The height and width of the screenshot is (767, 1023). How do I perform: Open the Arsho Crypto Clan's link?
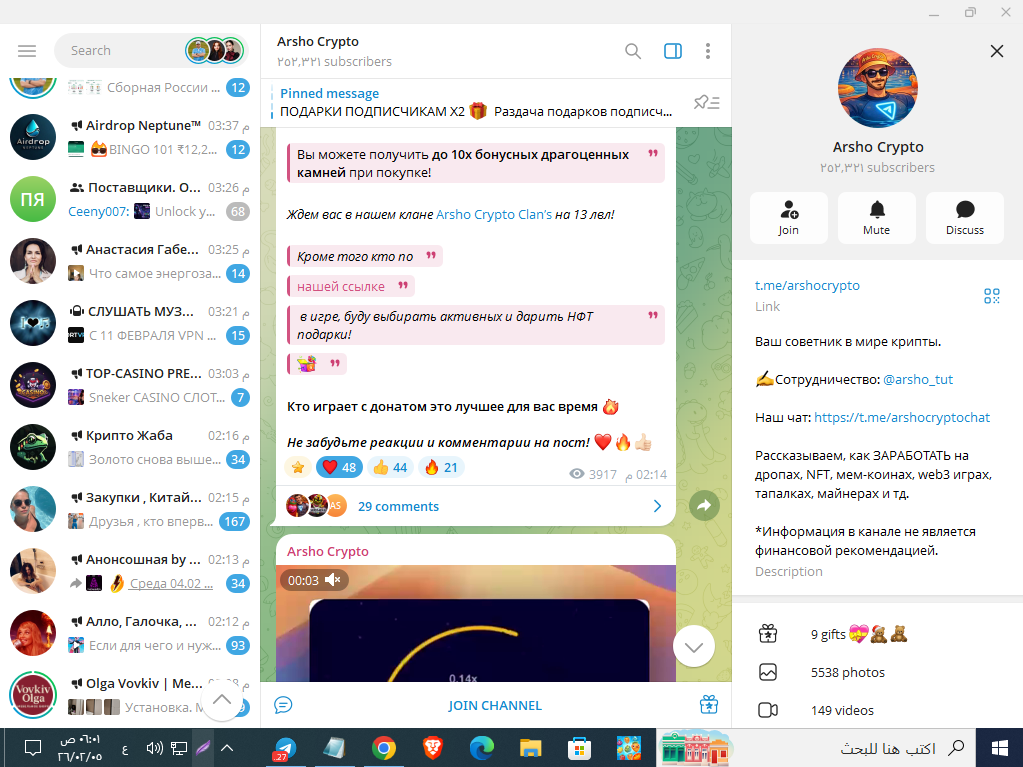click(494, 215)
